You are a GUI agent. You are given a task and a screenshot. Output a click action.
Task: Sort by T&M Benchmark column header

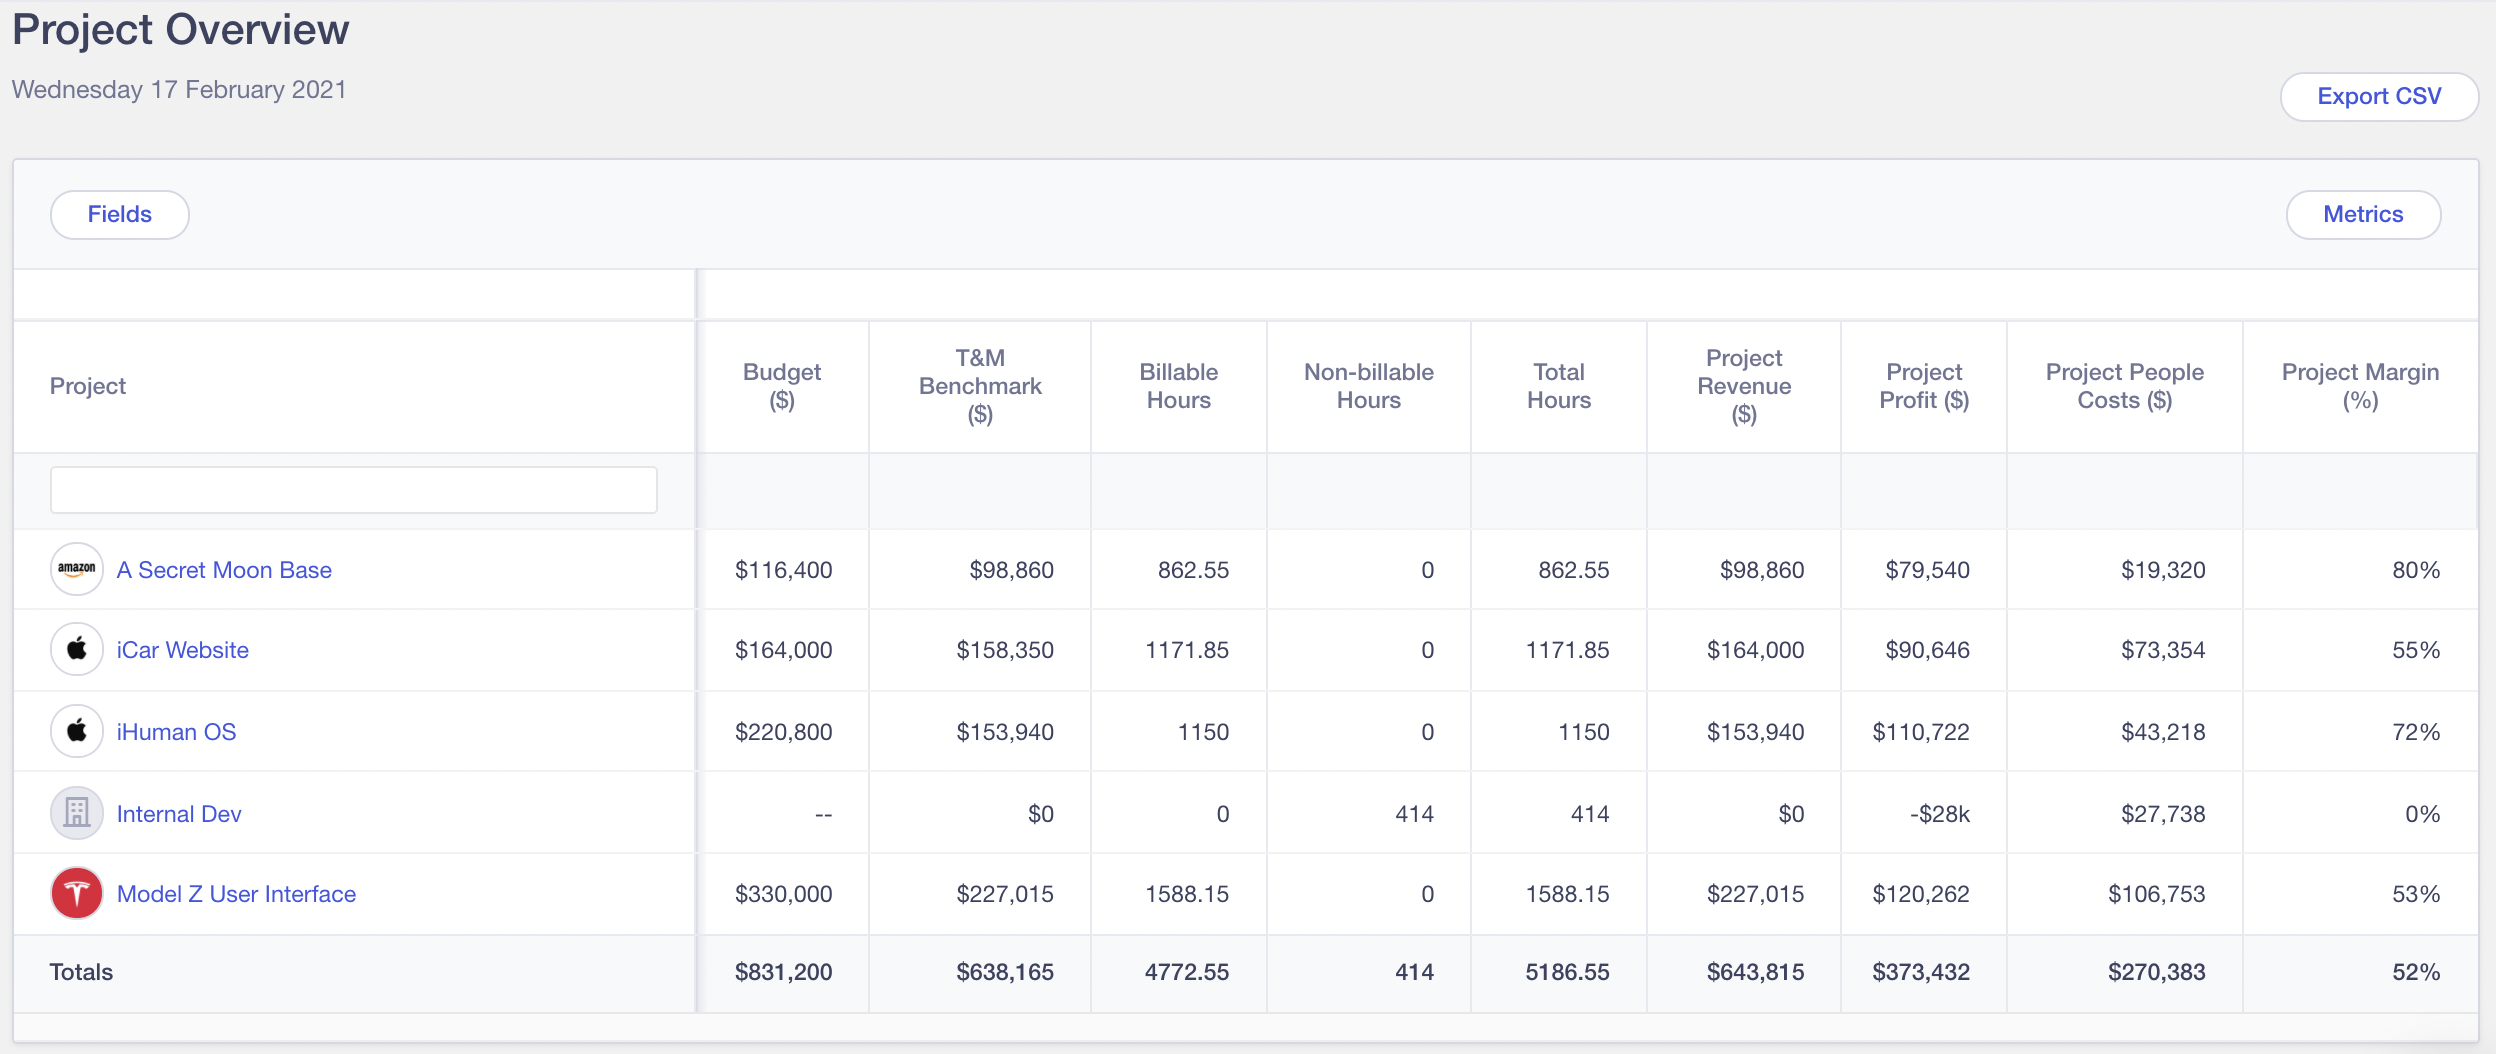[980, 386]
